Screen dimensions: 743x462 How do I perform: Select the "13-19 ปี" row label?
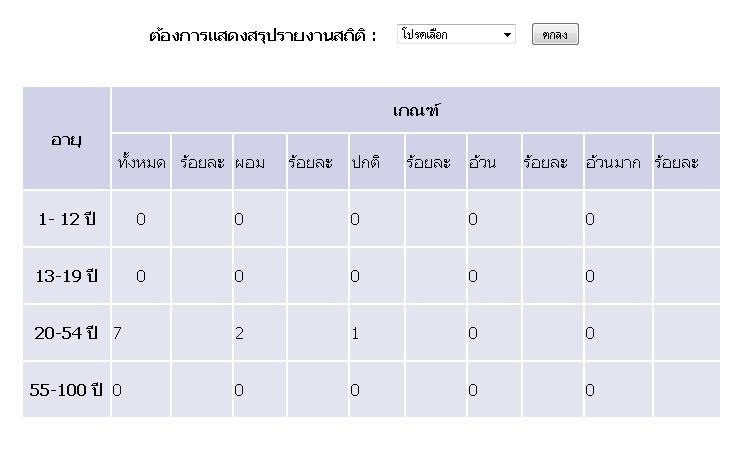tap(66, 277)
